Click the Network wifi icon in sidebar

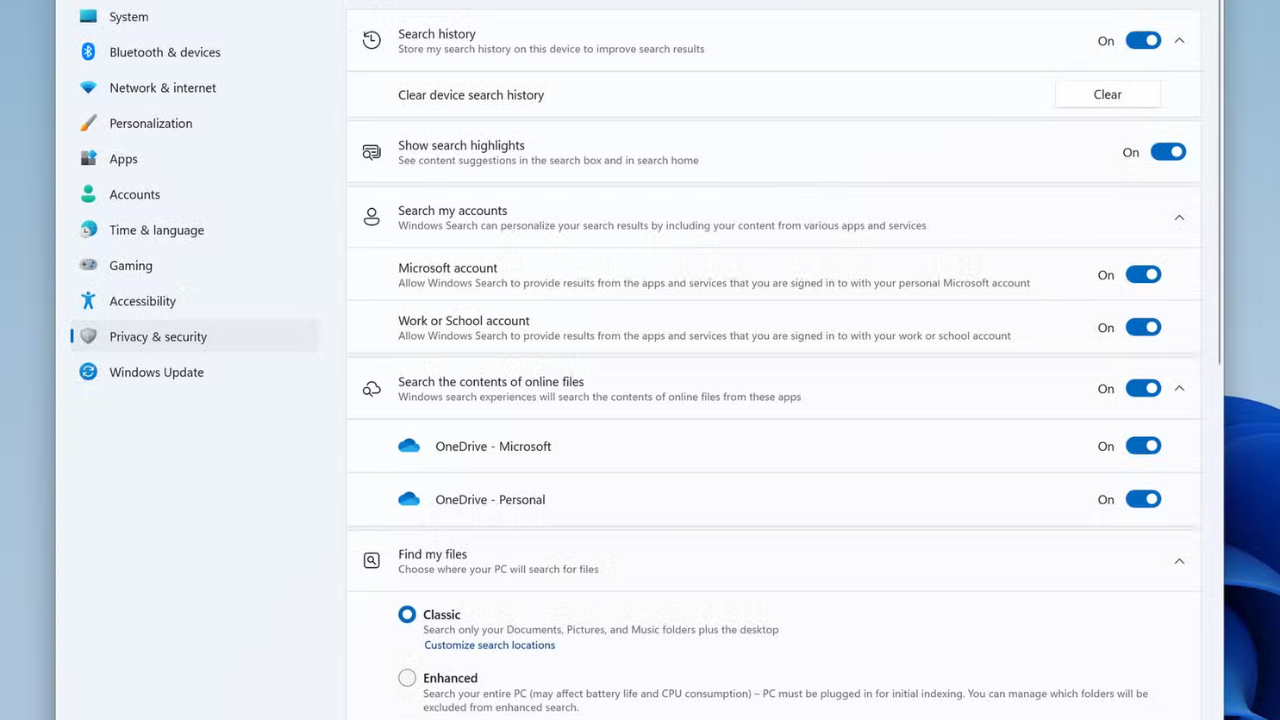pos(88,88)
